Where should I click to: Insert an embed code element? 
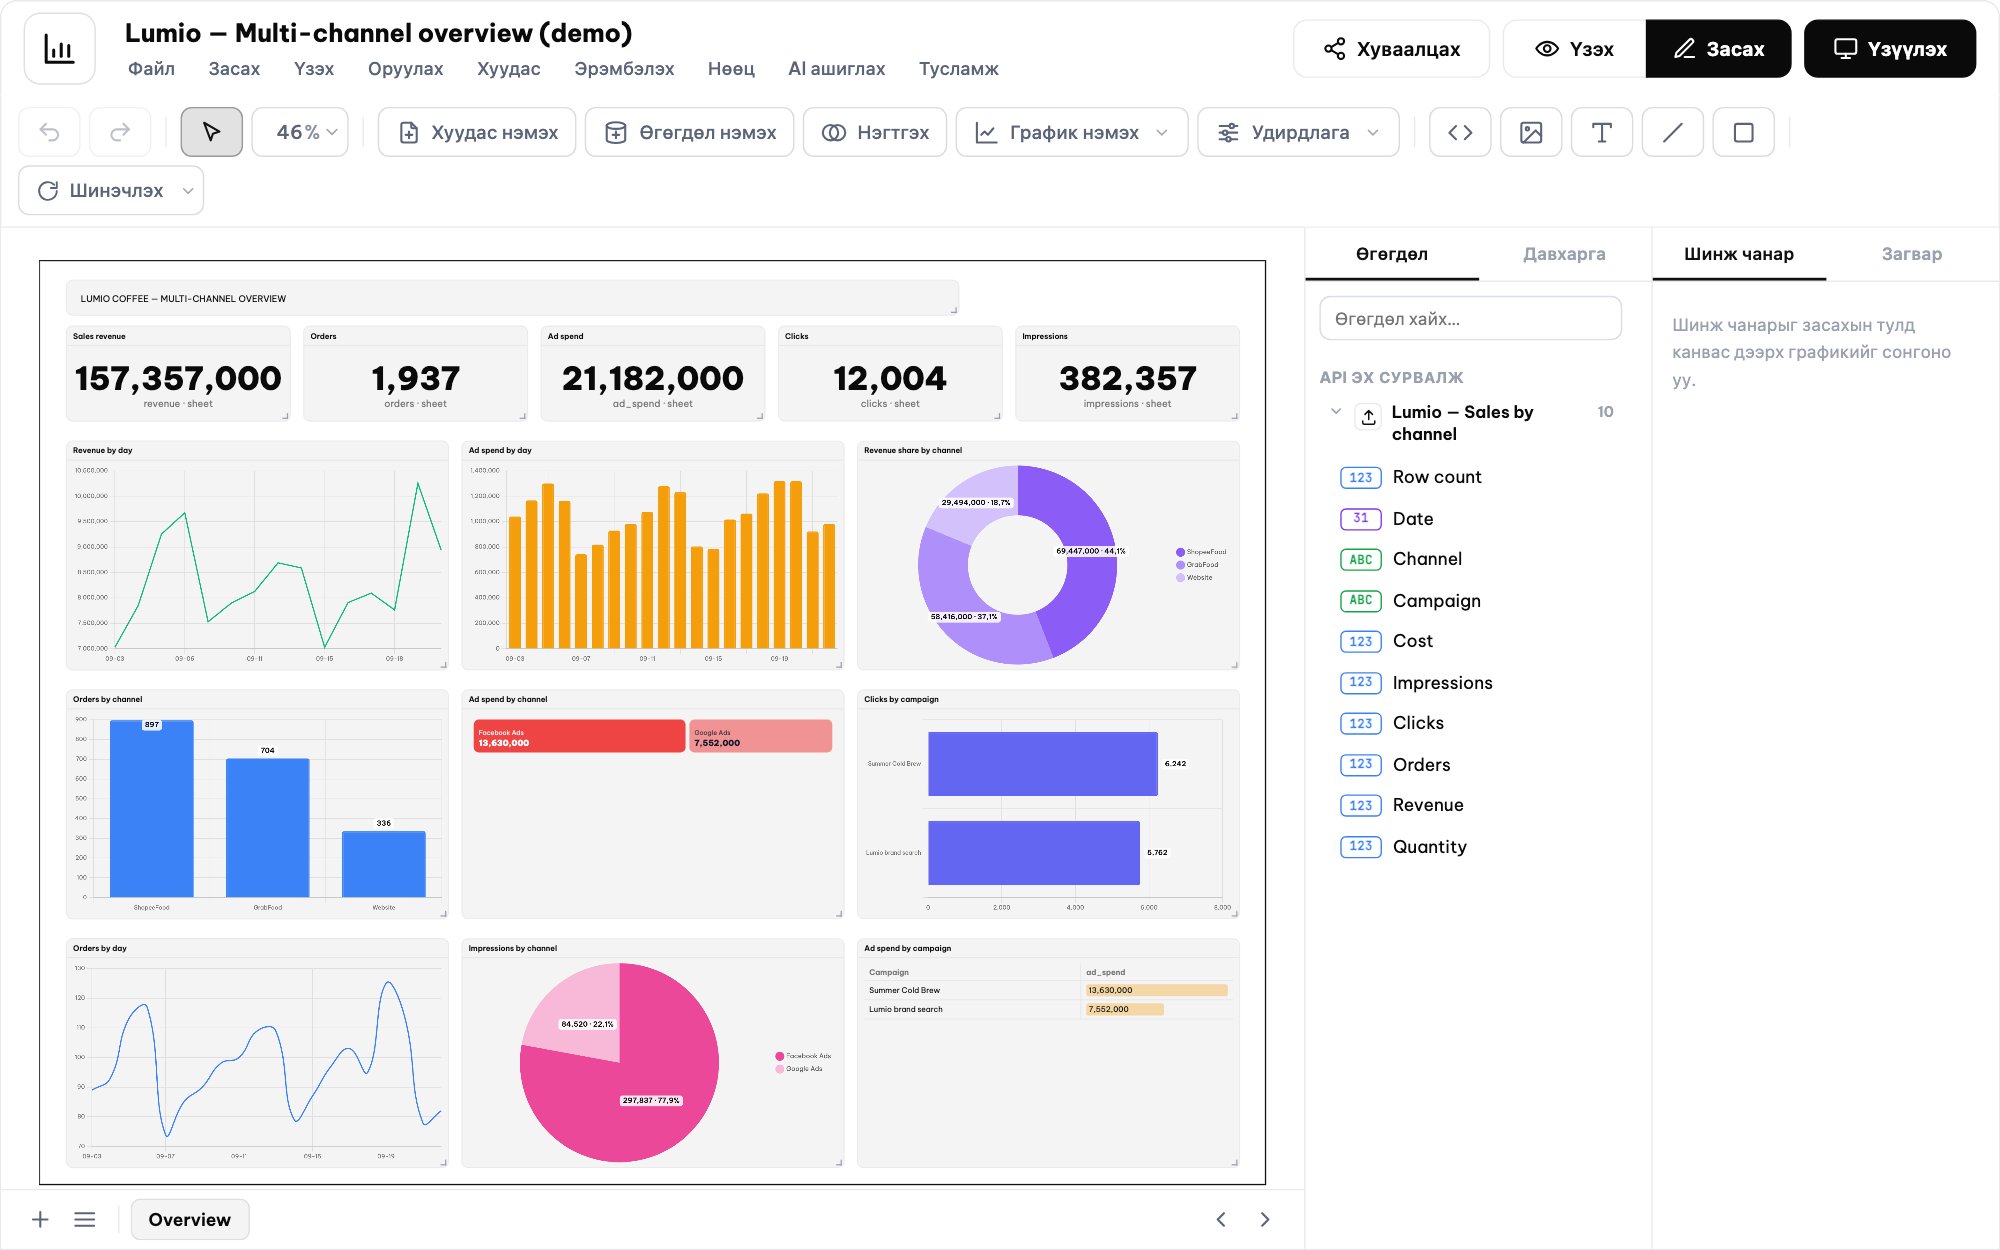coord(1460,132)
